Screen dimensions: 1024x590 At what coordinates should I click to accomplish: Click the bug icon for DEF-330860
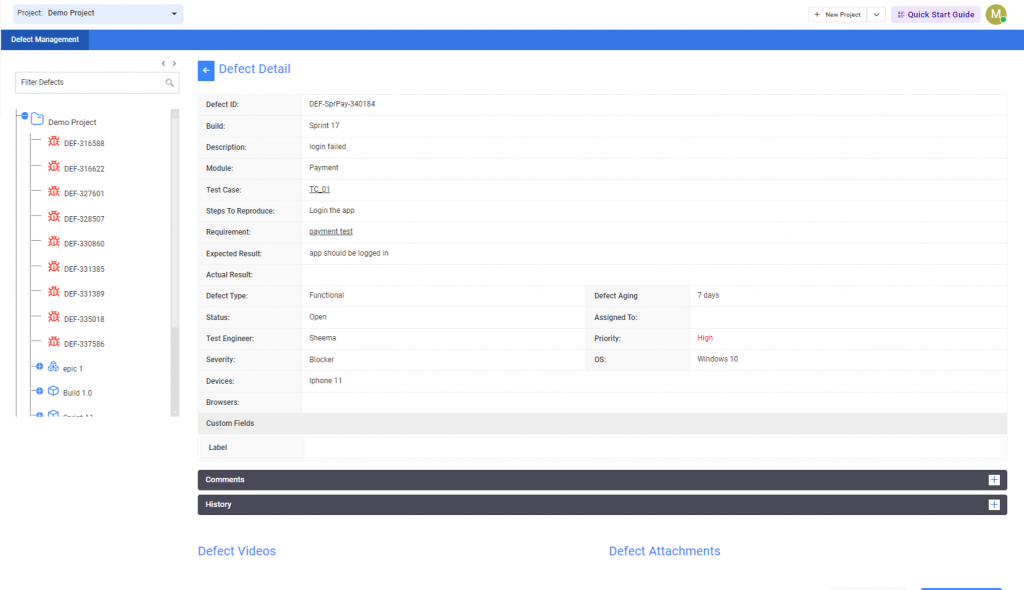pos(54,242)
